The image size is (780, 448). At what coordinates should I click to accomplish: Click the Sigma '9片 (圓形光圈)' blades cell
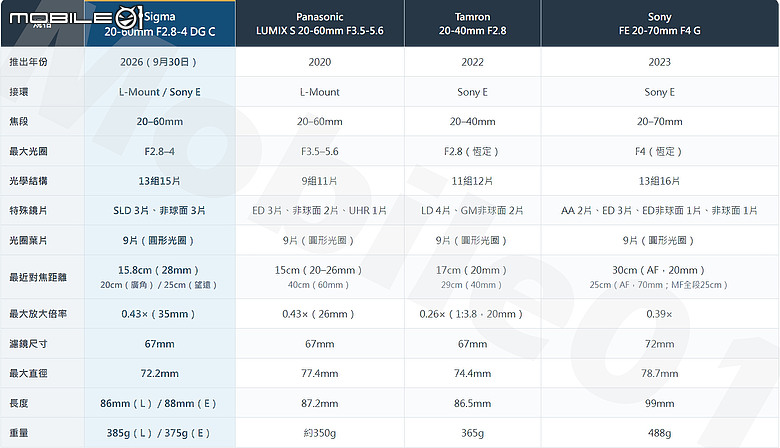[x=159, y=240]
